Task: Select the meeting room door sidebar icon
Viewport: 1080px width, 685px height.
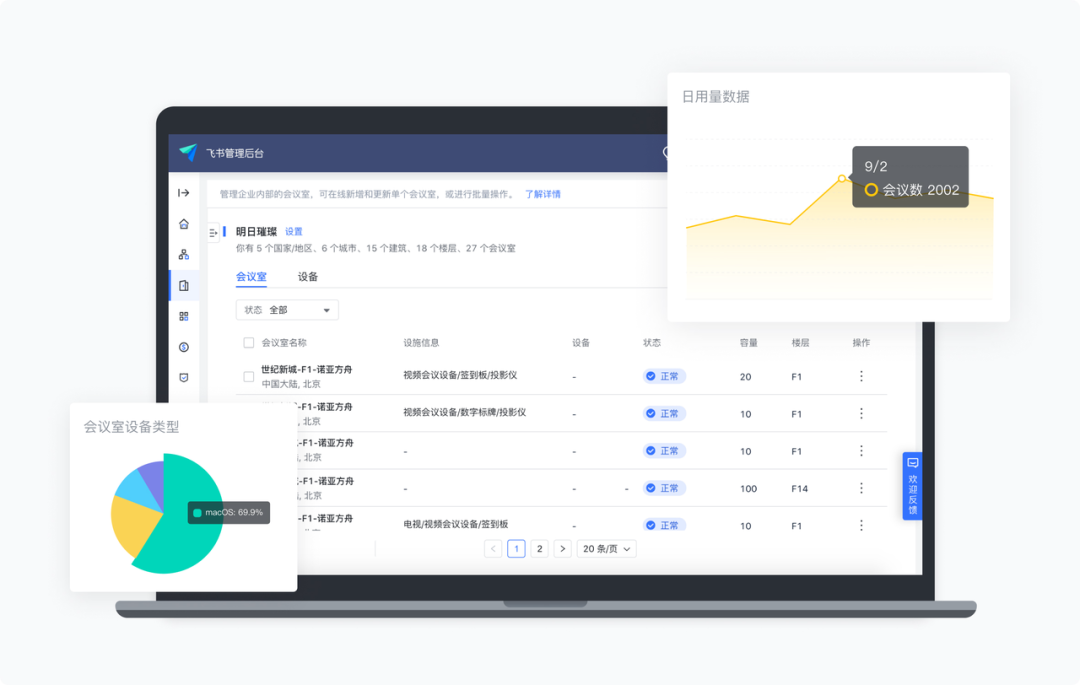Action: pyautogui.click(x=184, y=286)
